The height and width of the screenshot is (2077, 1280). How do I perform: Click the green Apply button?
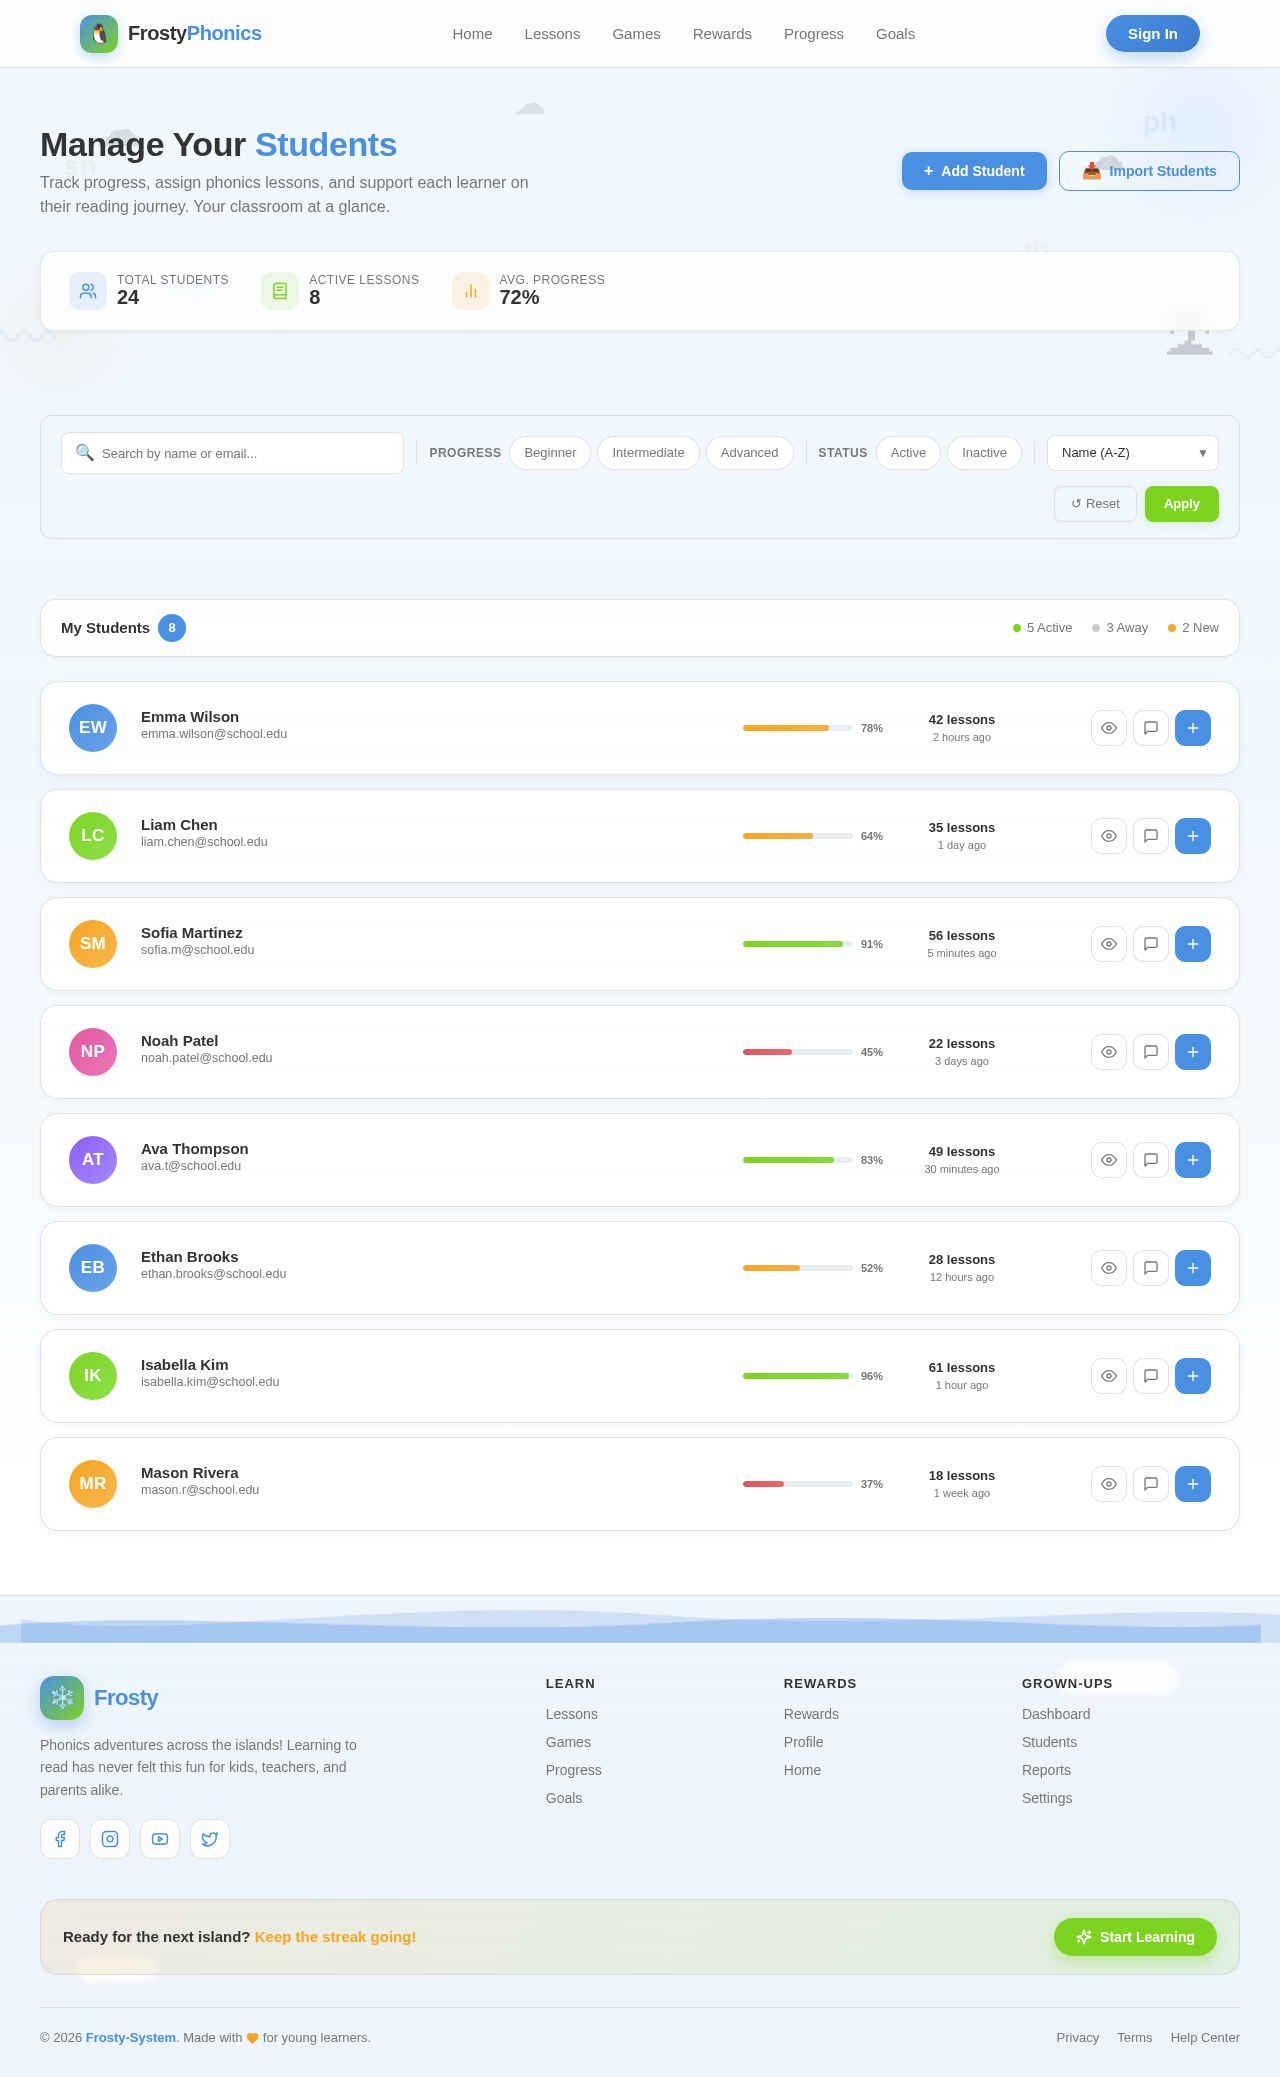point(1181,504)
